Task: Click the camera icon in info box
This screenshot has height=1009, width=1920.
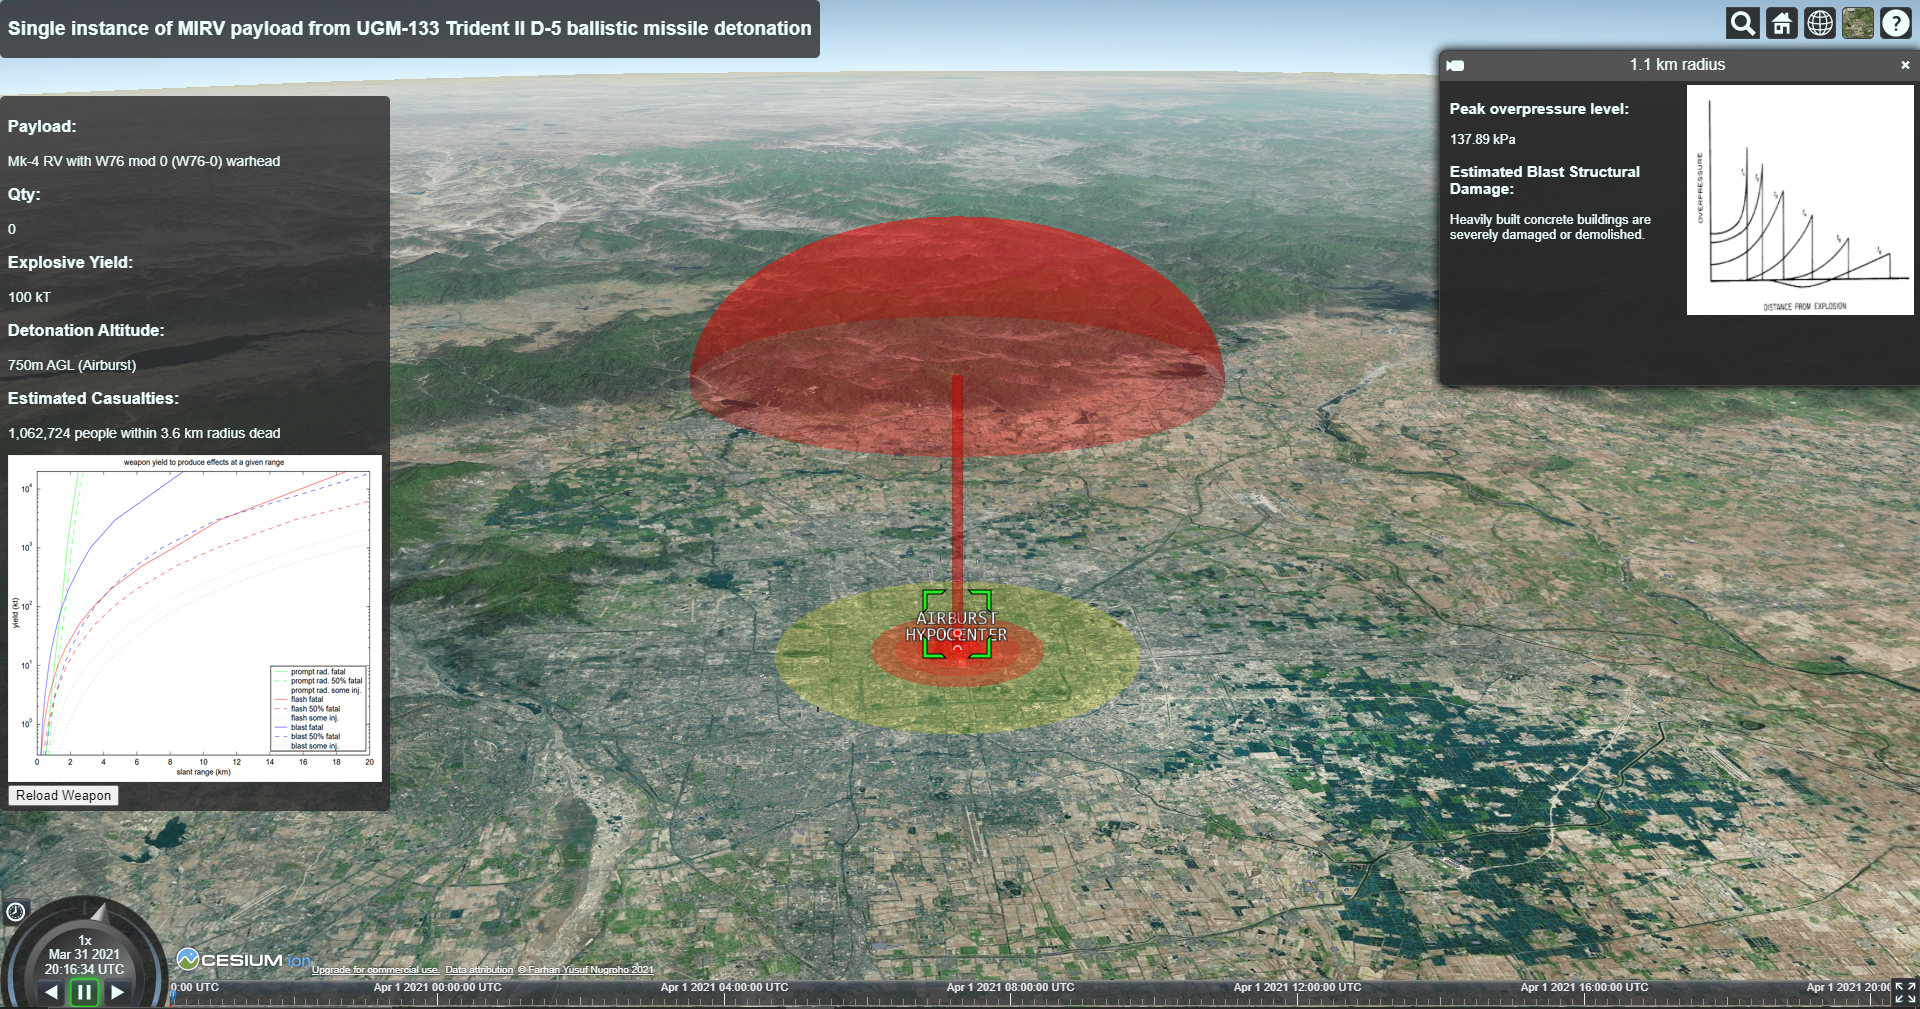Action: tap(1456, 65)
